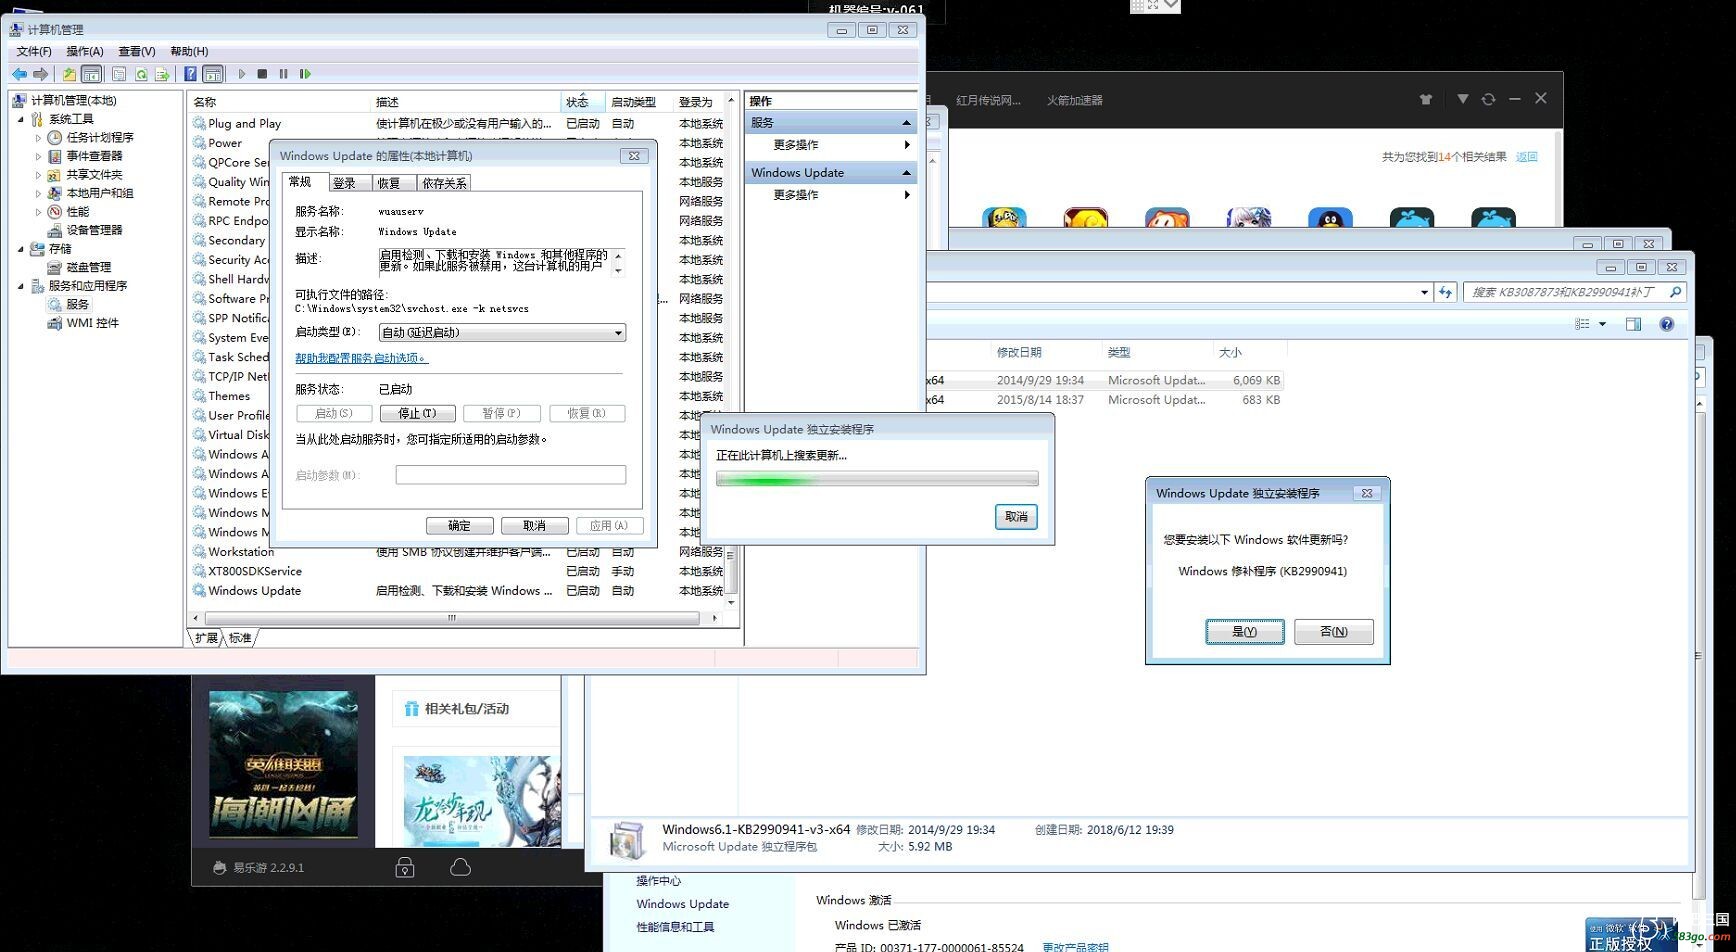Select the Windows Update service row
The width and height of the screenshot is (1736, 952).
(x=459, y=591)
